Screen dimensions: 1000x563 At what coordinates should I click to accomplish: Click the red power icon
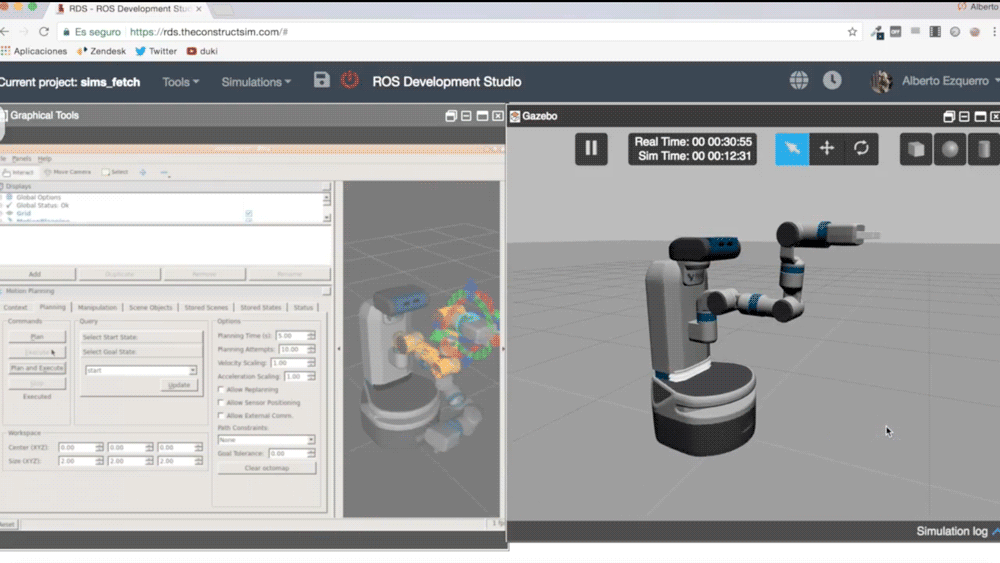click(349, 80)
